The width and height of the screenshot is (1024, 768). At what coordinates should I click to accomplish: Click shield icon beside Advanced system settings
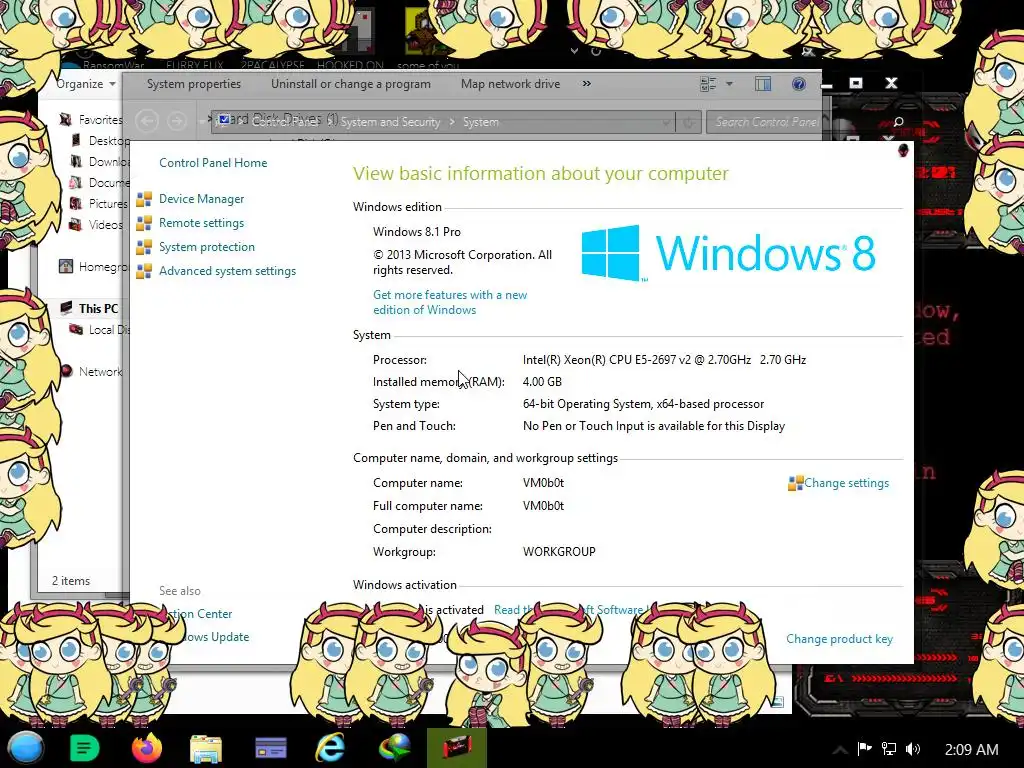coord(144,271)
